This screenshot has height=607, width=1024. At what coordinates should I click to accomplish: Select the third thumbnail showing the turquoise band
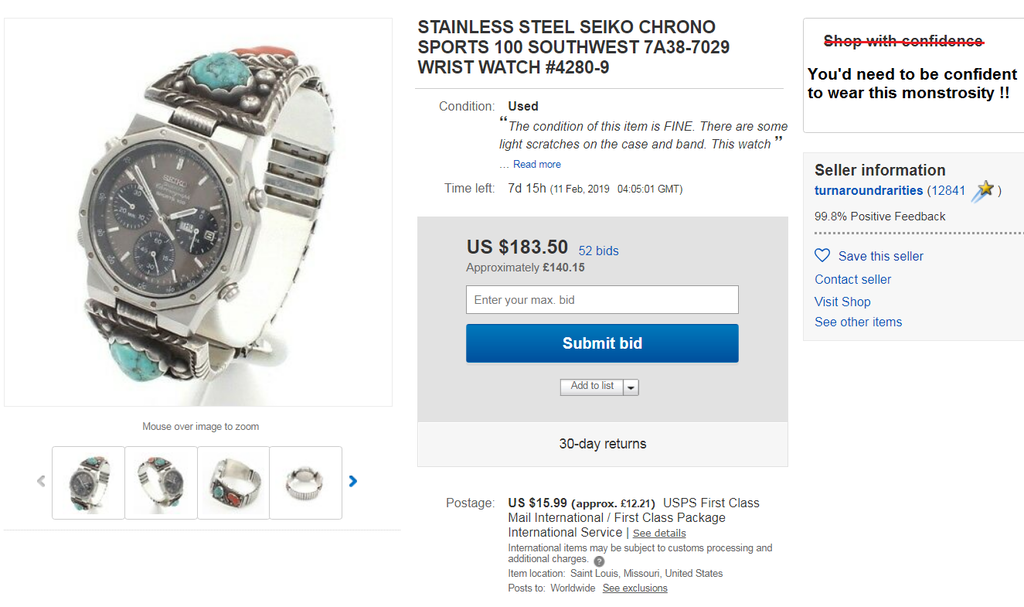click(234, 482)
